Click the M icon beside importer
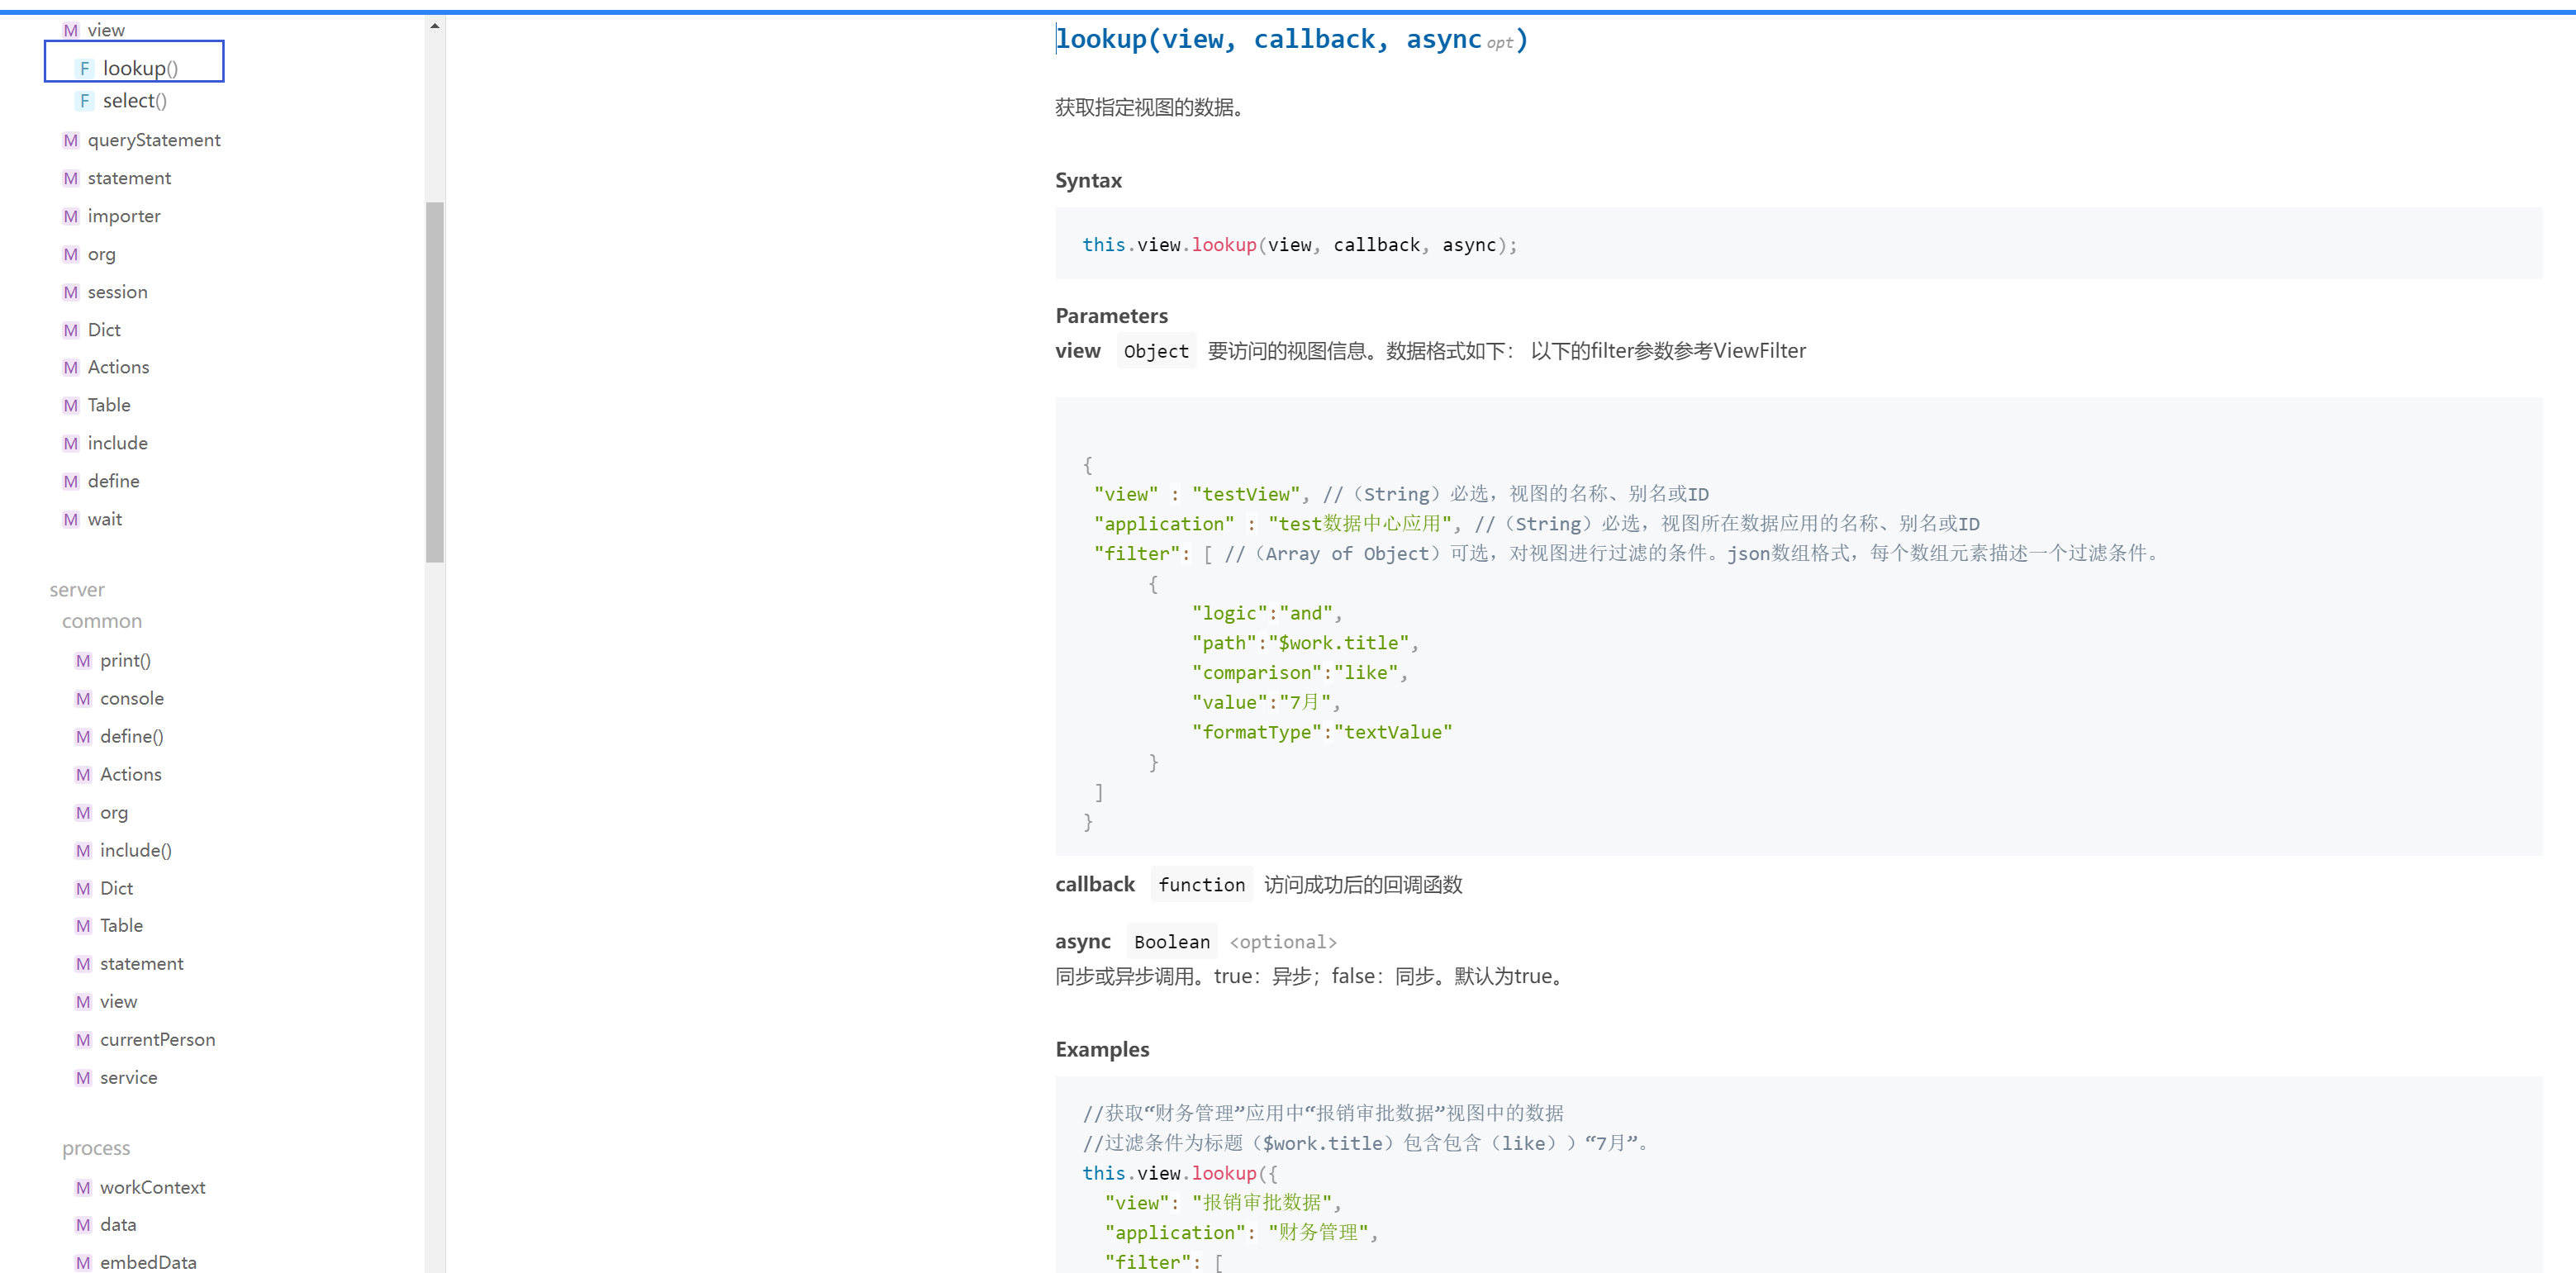 pos(70,217)
